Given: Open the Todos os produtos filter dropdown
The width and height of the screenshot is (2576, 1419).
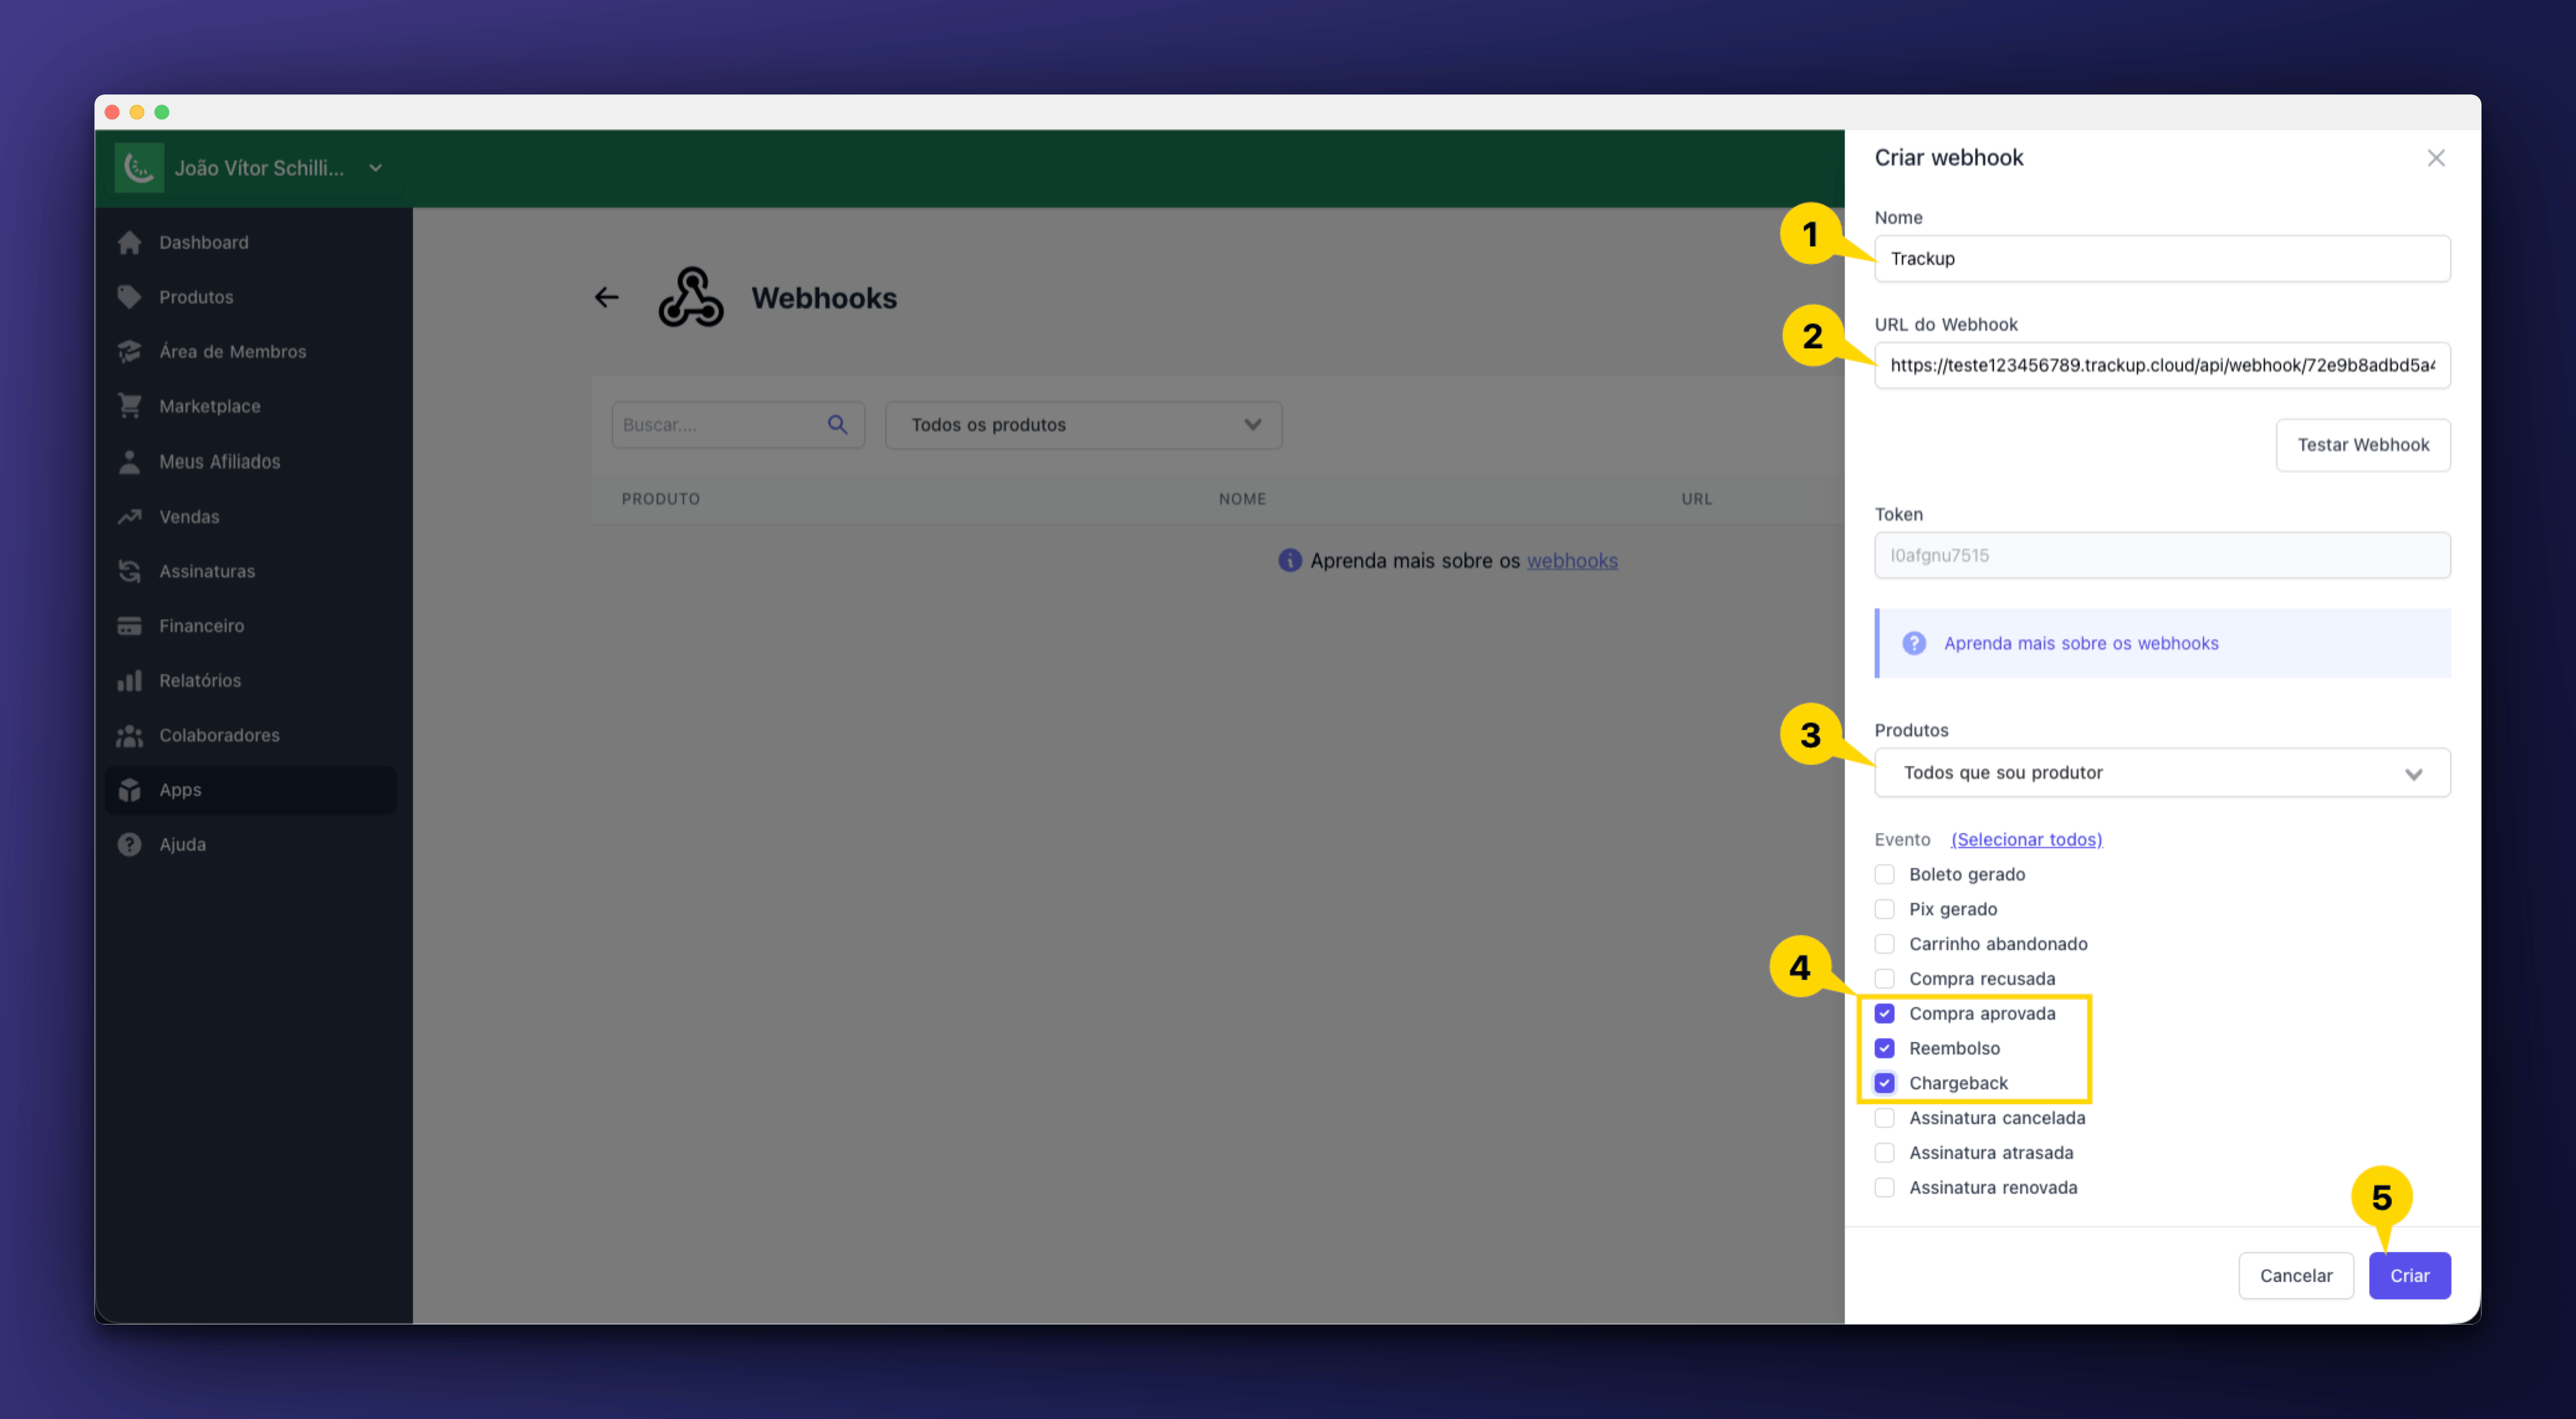Looking at the screenshot, I should [x=1084, y=425].
